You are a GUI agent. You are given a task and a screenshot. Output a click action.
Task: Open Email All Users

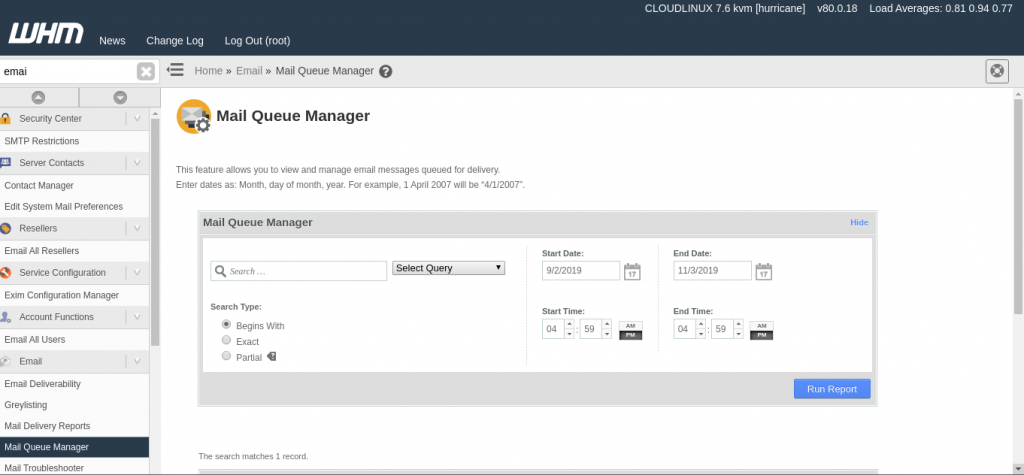[x=35, y=340]
